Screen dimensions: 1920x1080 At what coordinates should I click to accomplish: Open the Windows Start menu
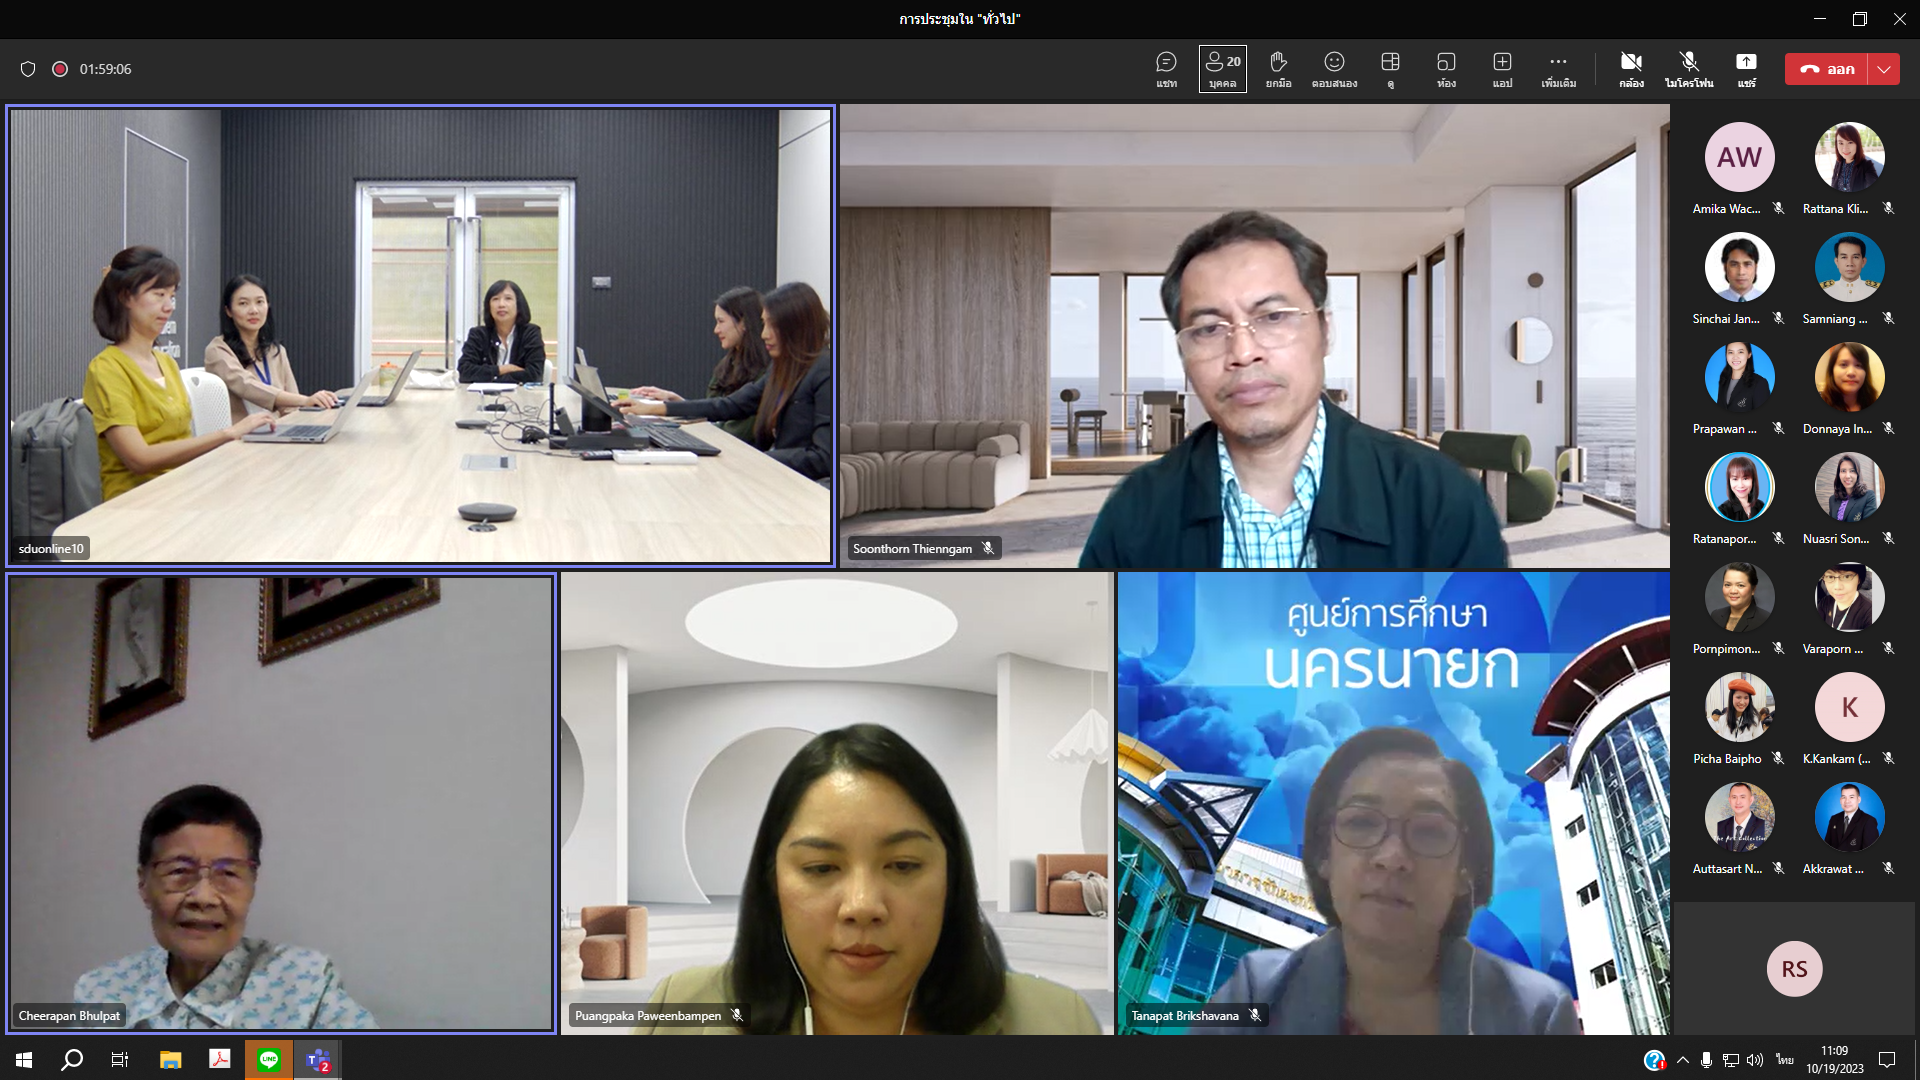click(24, 1060)
